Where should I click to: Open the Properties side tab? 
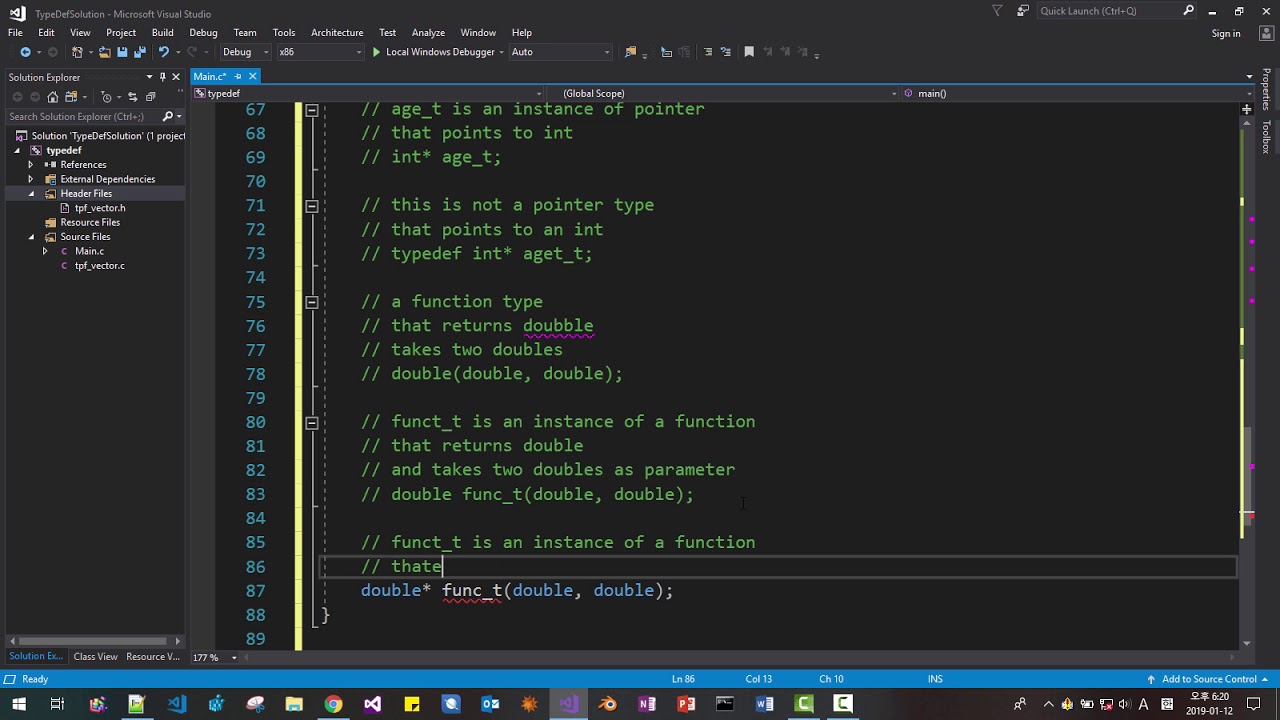tap(1266, 90)
